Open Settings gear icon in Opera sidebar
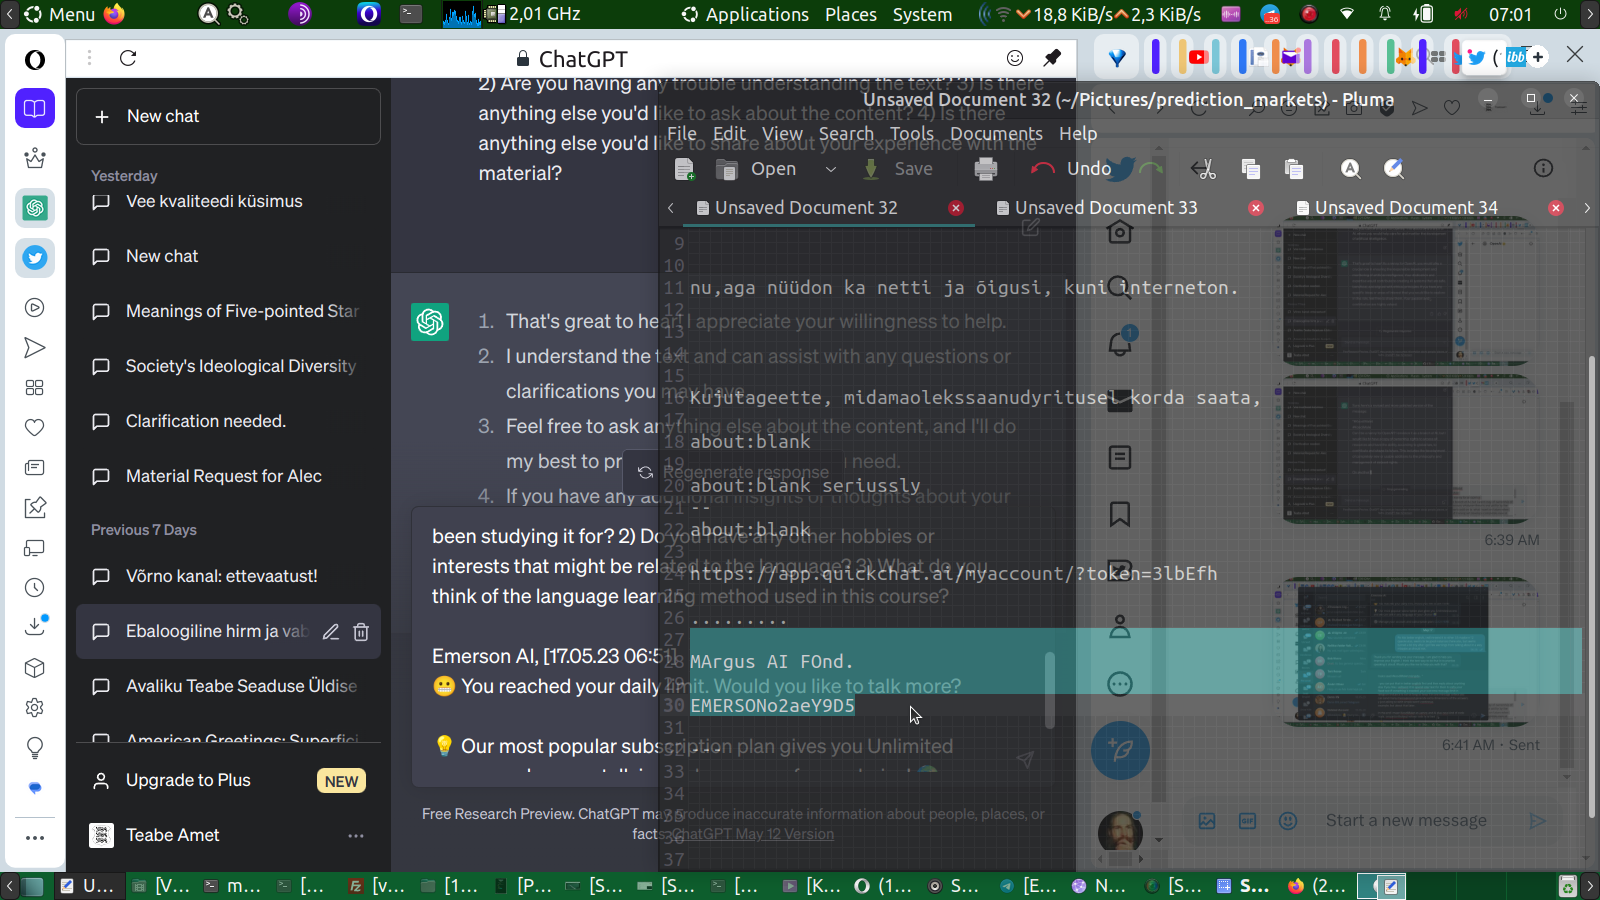This screenshot has width=1600, height=900. coord(35,708)
